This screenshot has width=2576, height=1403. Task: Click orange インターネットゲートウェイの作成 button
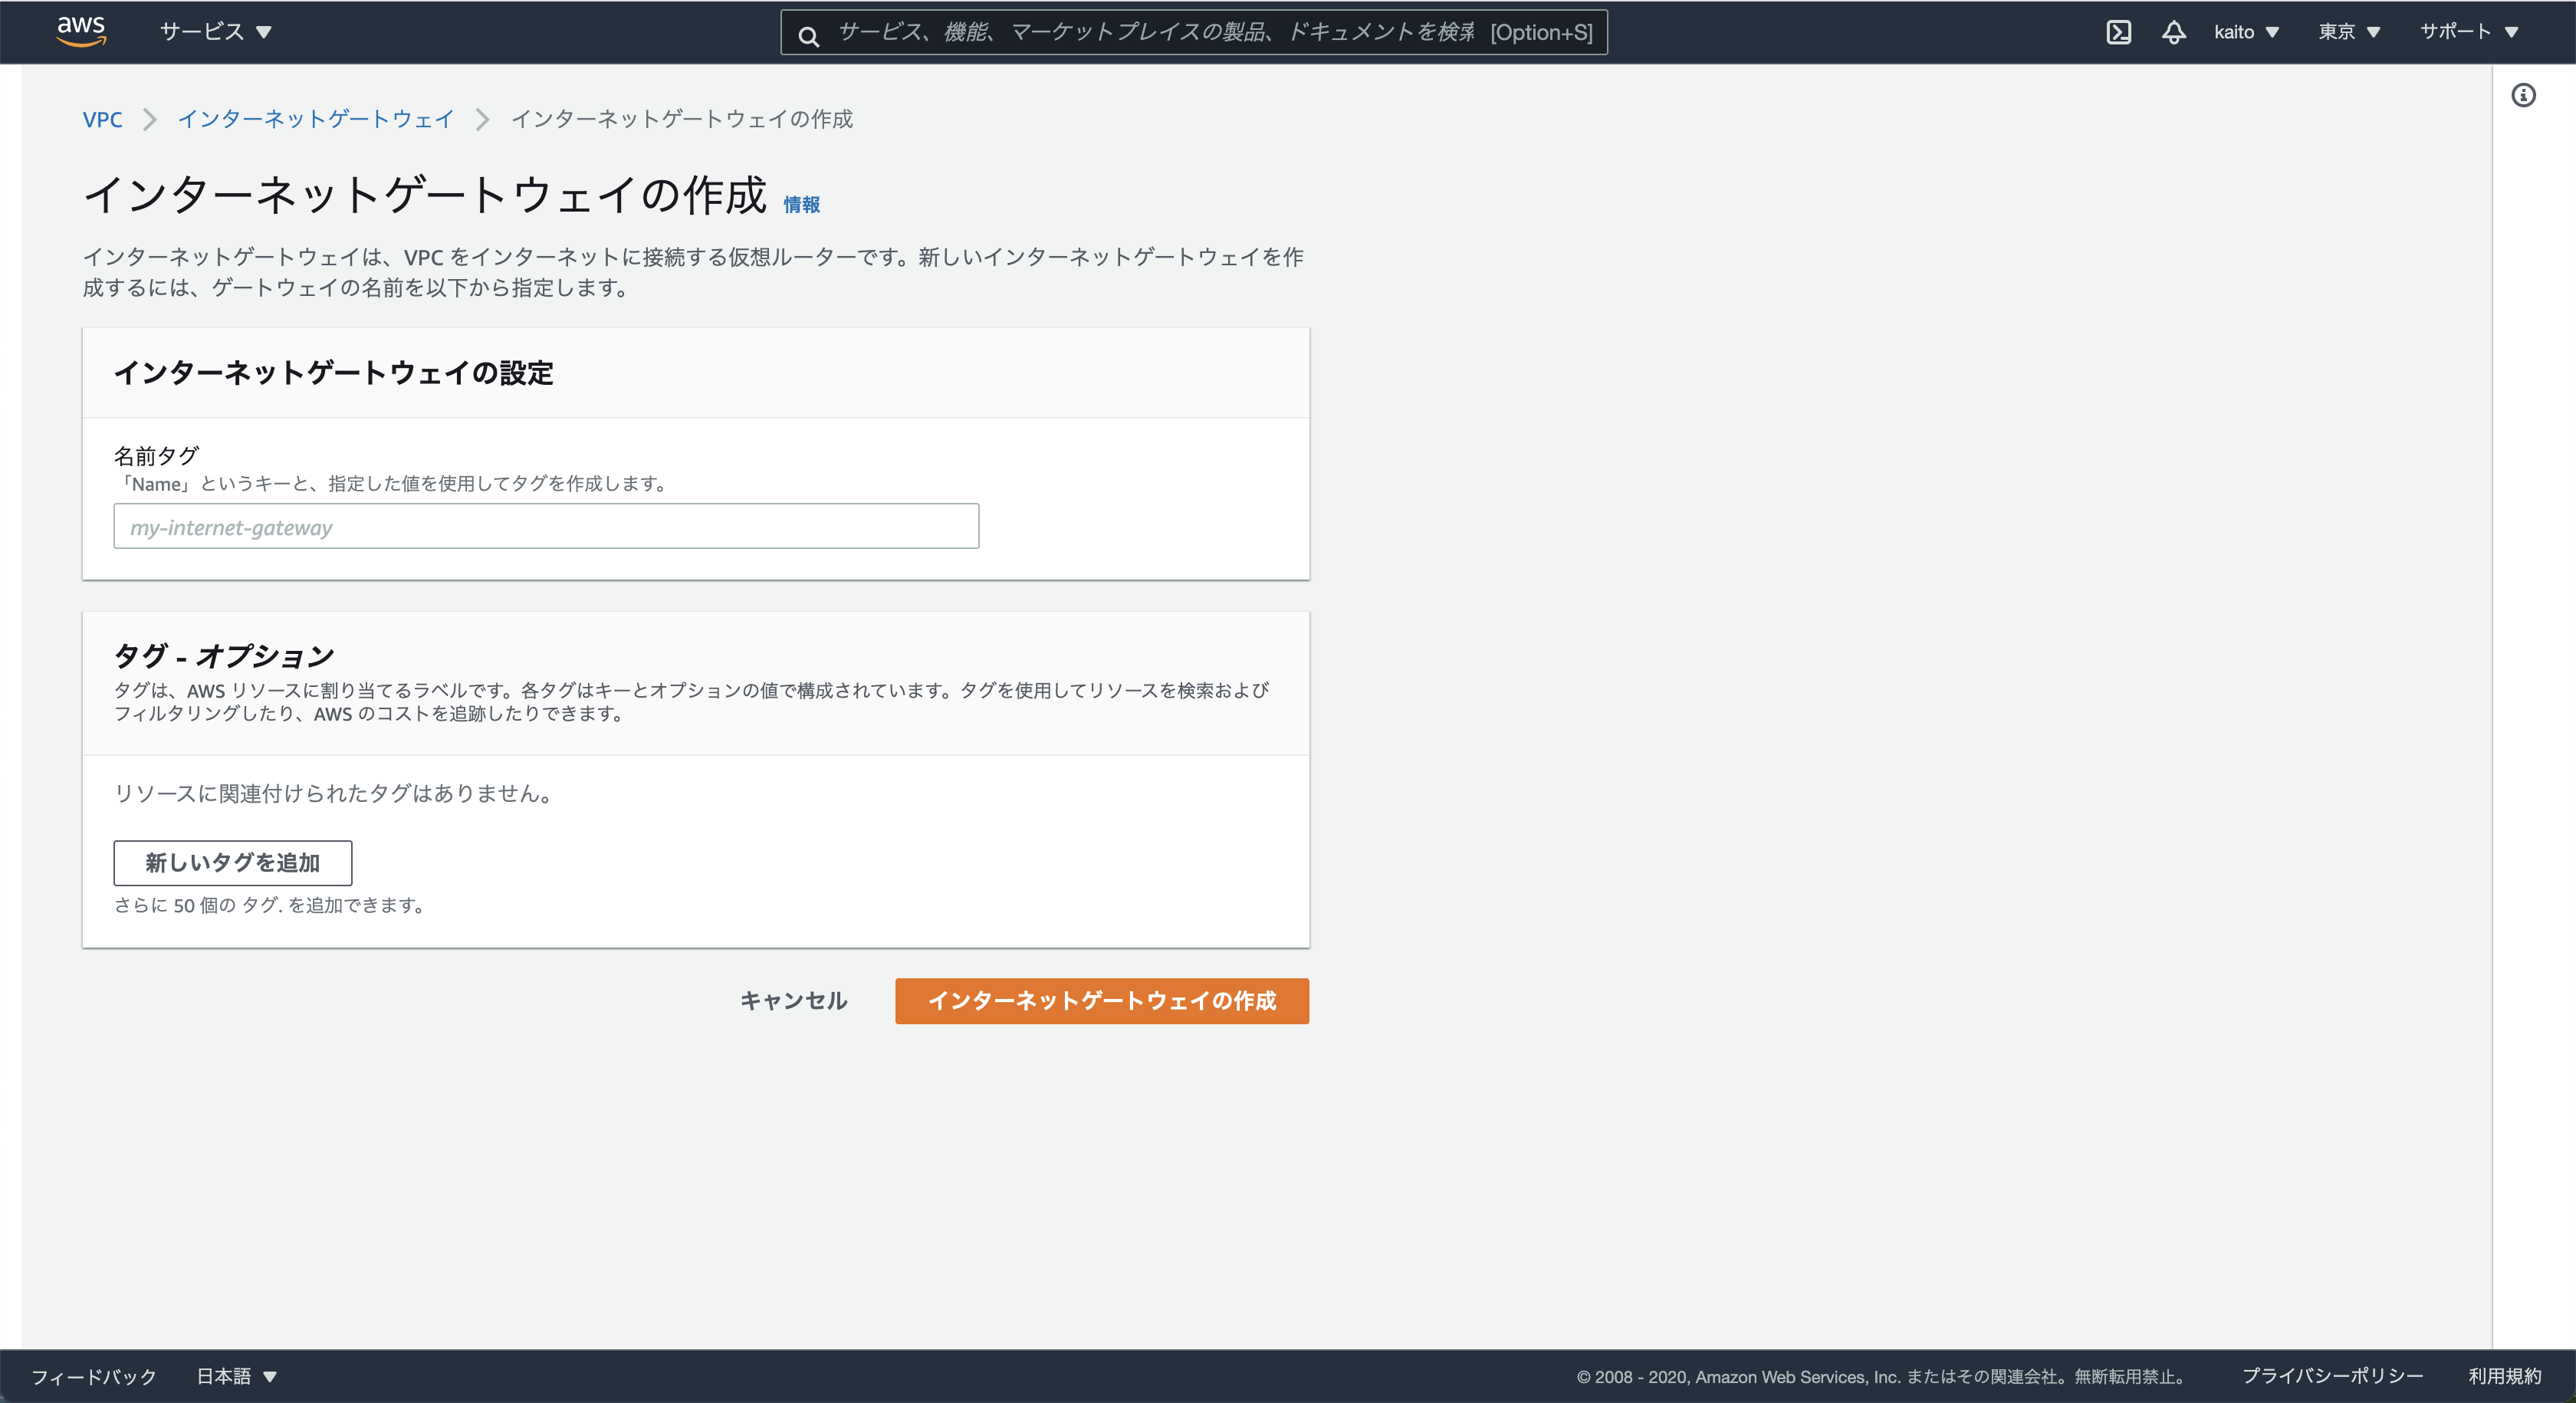[1101, 1000]
